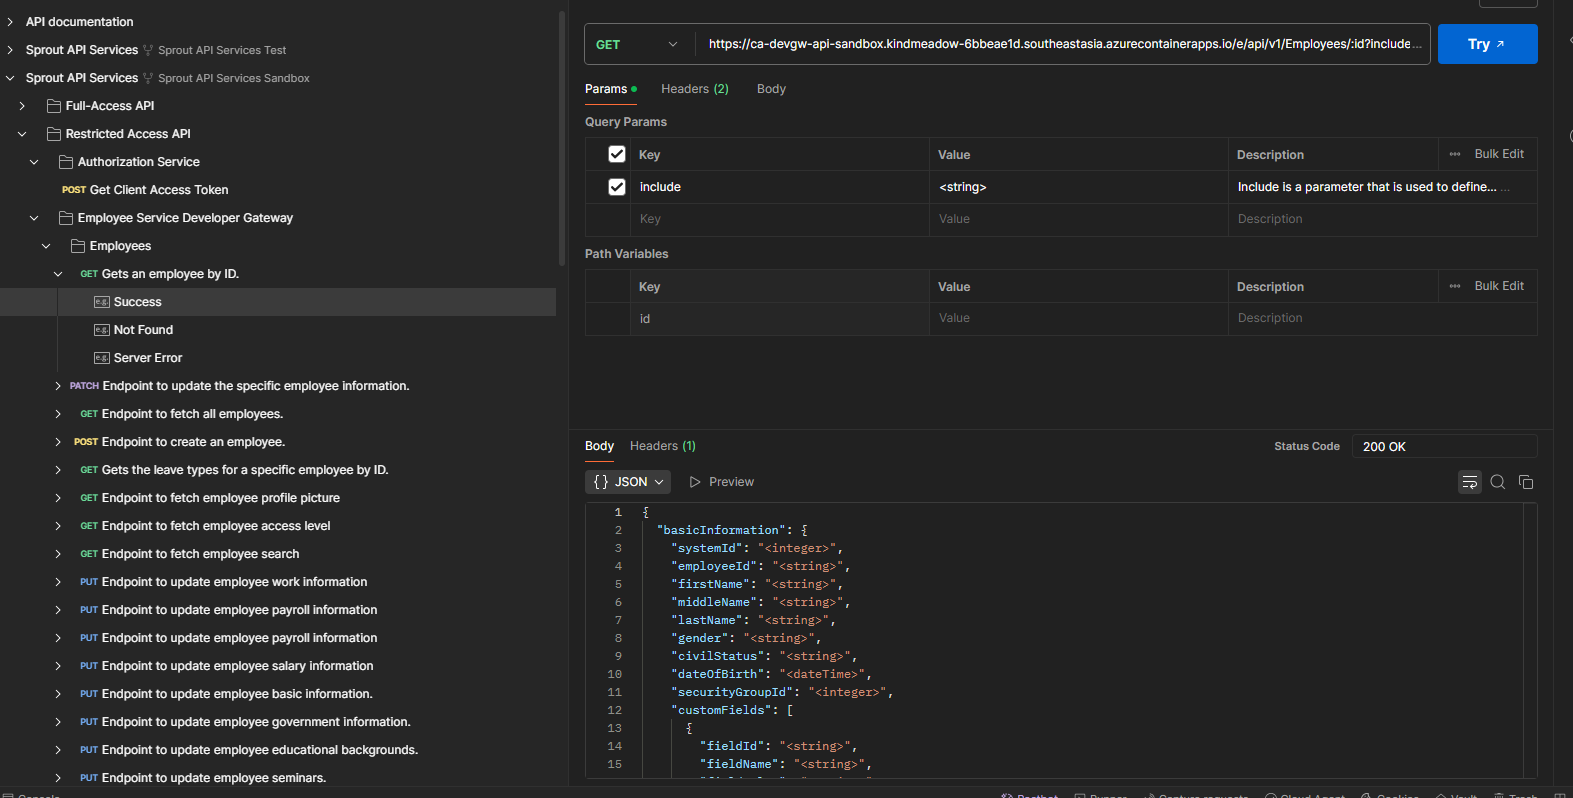The image size is (1573, 798).
Task: Open Path Variables column options (three dots)
Action: click(x=1454, y=286)
